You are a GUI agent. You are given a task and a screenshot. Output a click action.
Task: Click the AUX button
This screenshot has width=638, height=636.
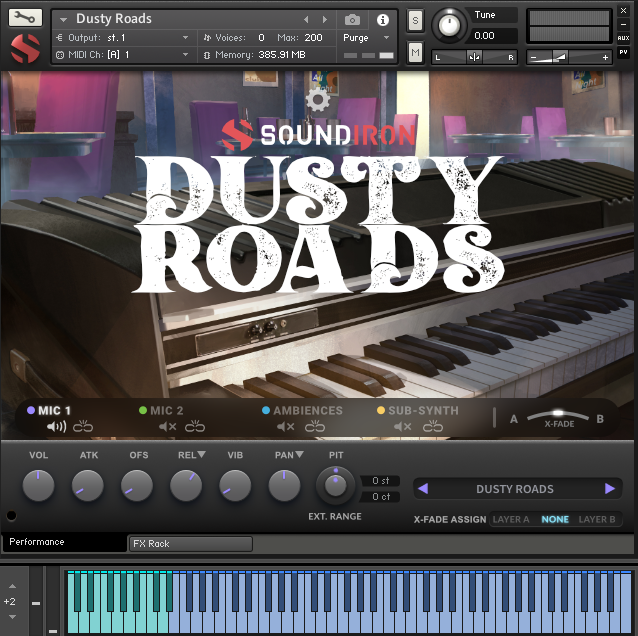(x=623, y=38)
